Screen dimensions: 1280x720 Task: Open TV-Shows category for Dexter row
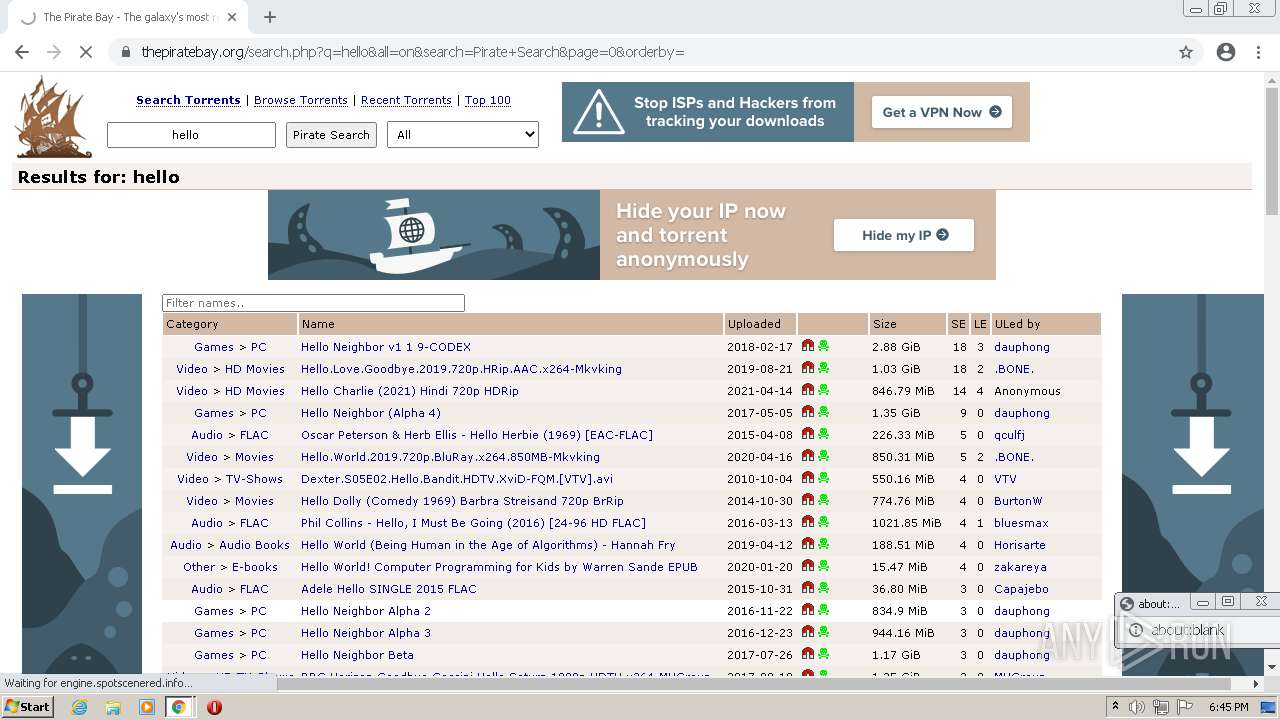click(x=254, y=479)
